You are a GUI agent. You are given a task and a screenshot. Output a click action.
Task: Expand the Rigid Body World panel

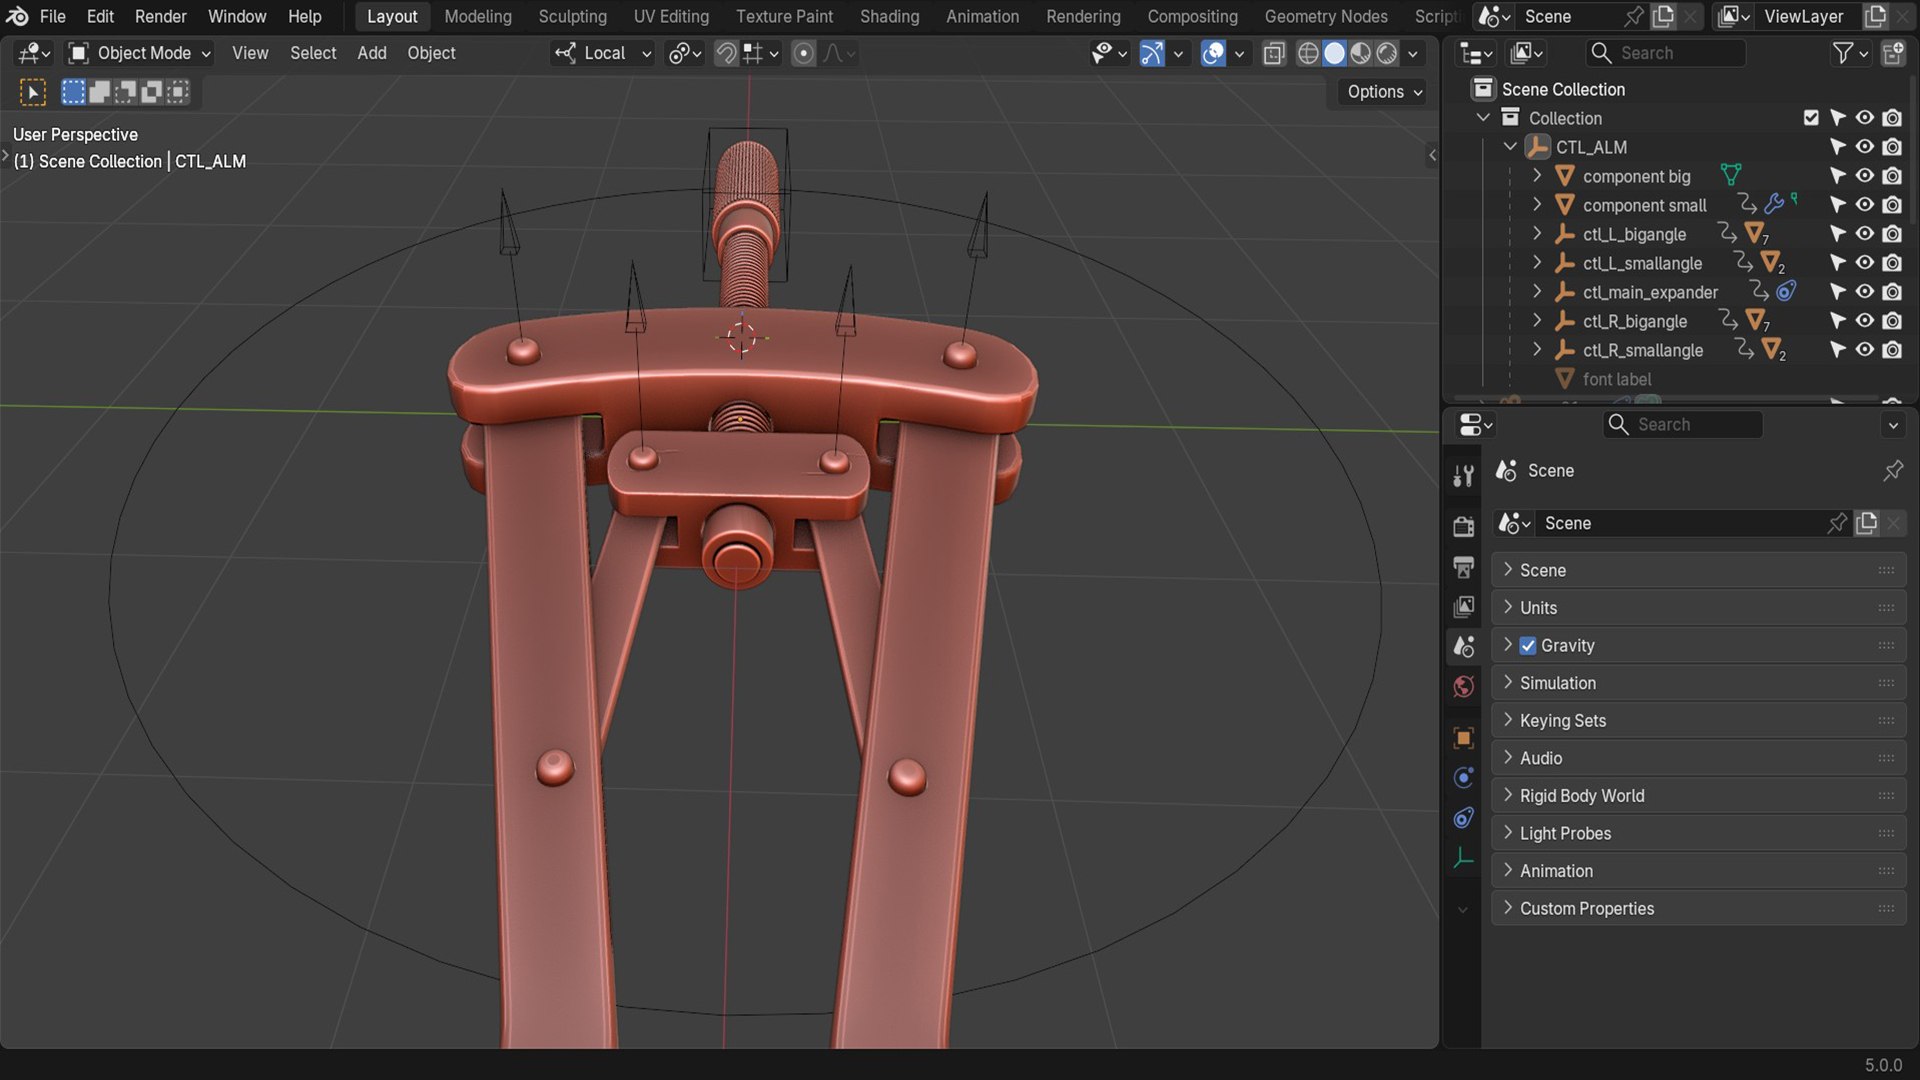click(x=1698, y=796)
